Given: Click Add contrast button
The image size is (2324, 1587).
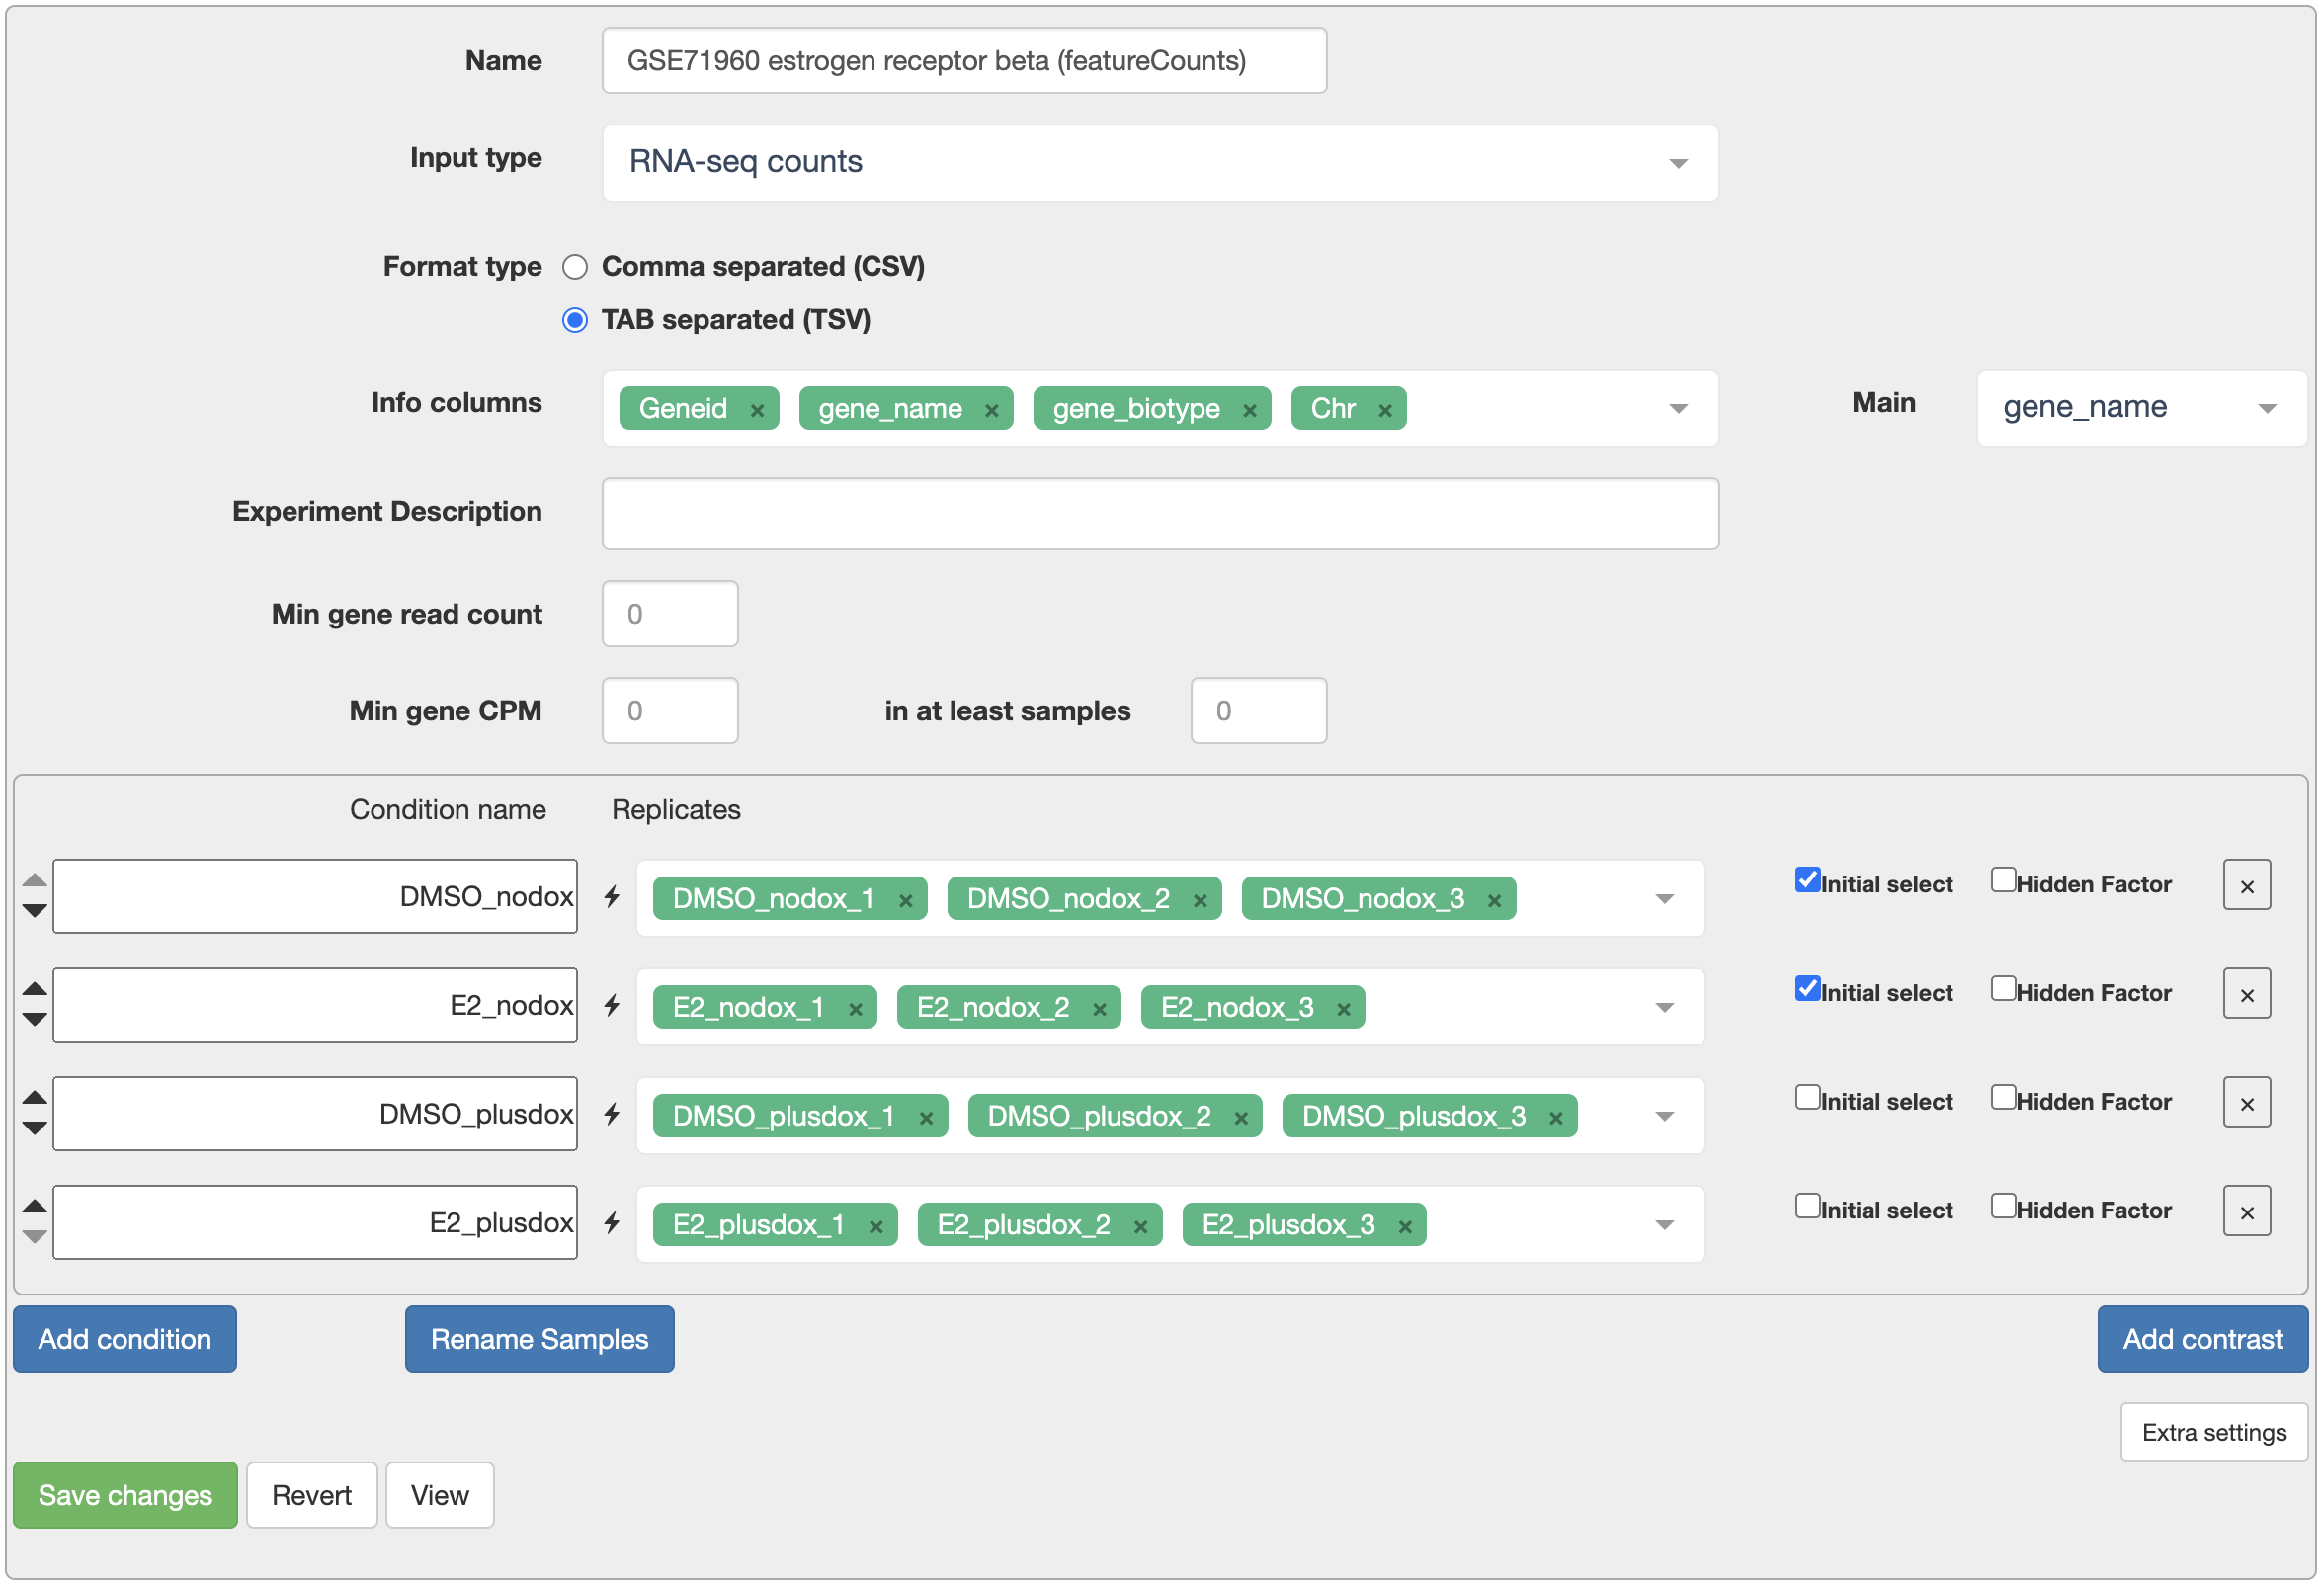Looking at the screenshot, I should click(x=2203, y=1341).
